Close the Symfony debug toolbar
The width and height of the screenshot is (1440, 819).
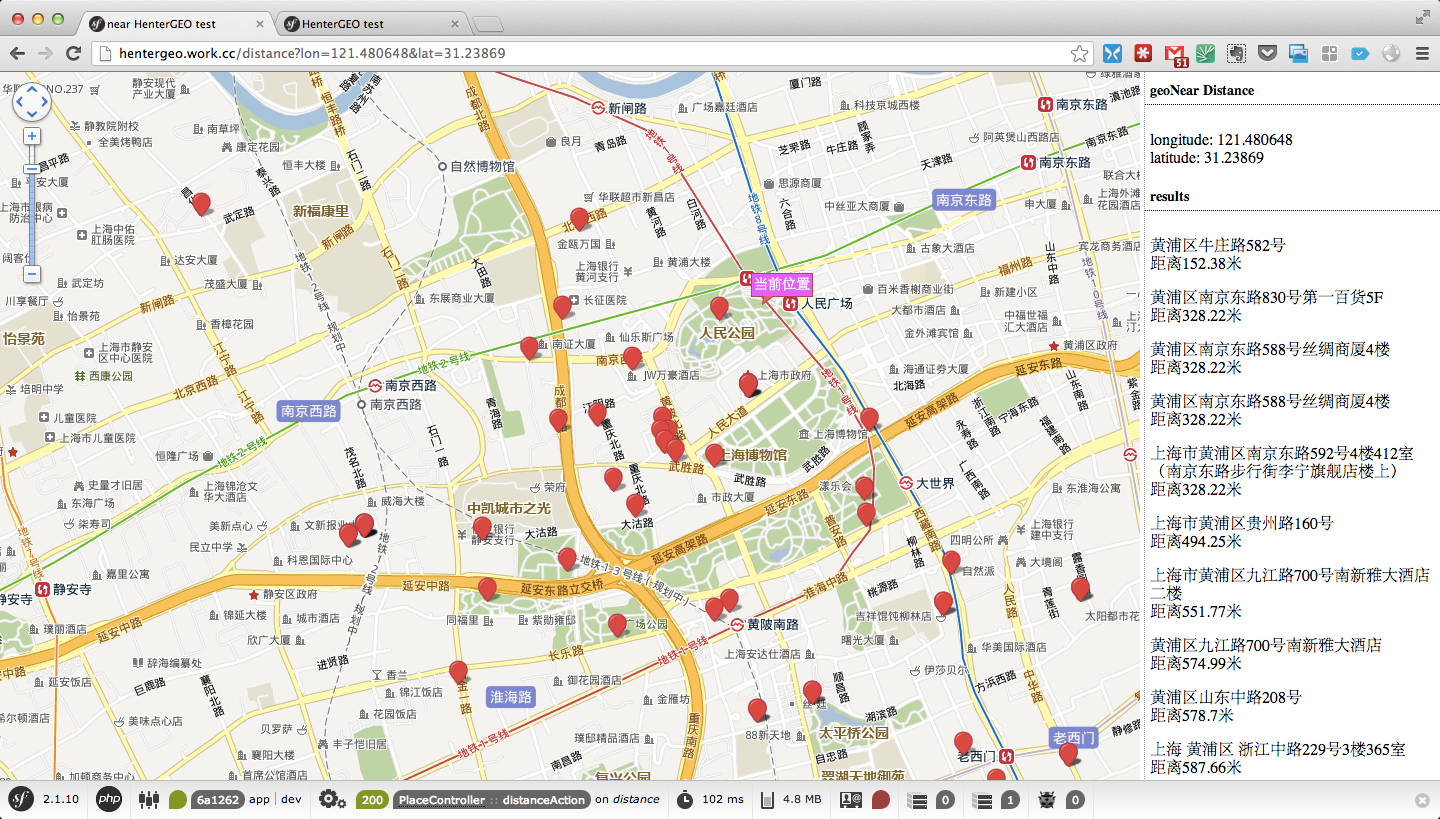pyautogui.click(x=1422, y=800)
